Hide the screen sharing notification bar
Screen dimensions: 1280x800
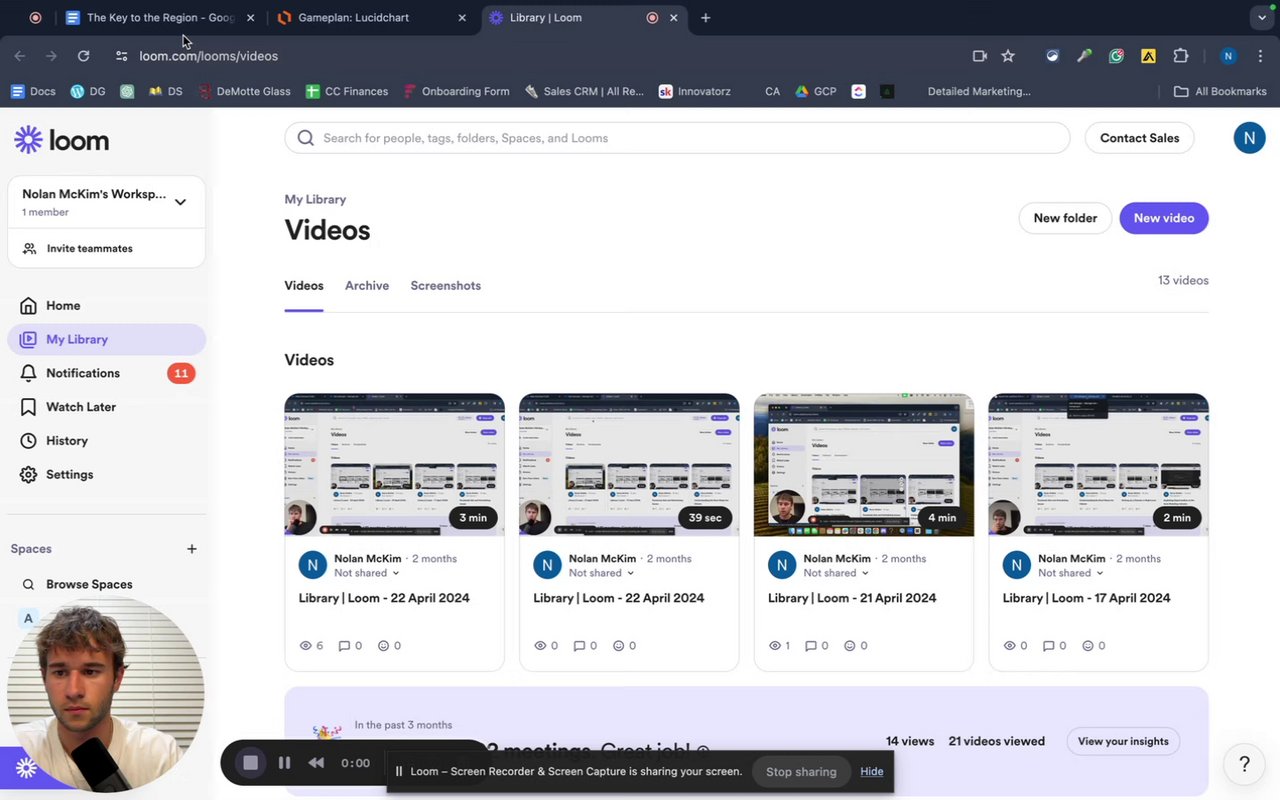pyautogui.click(x=872, y=771)
